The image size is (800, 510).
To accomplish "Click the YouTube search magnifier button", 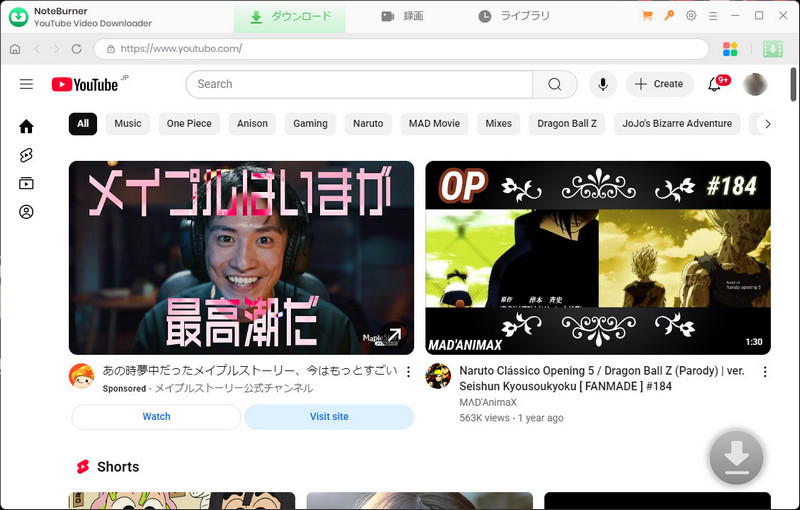I will point(555,84).
